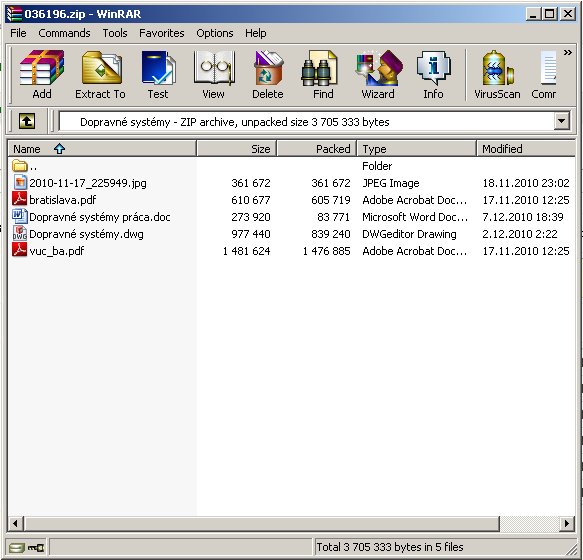The image size is (583, 560).
Task: Go up one level with arrow icon
Action: [27, 121]
